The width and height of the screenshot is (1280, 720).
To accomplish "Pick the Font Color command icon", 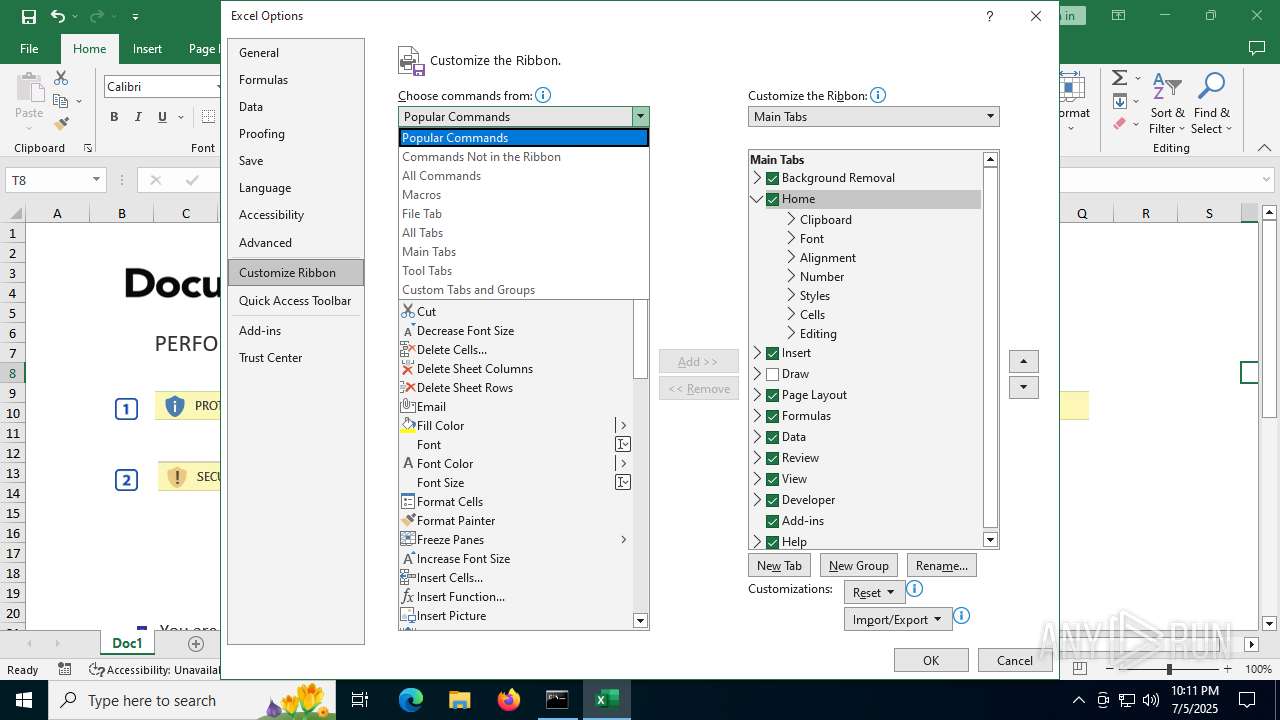I will (408, 463).
